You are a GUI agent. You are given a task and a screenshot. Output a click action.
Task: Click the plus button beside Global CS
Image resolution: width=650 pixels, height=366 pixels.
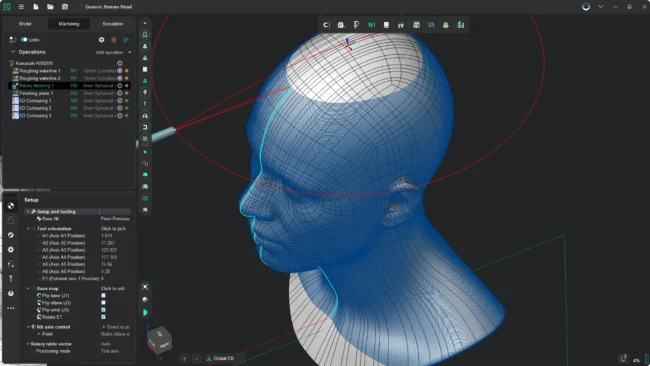[x=184, y=359]
